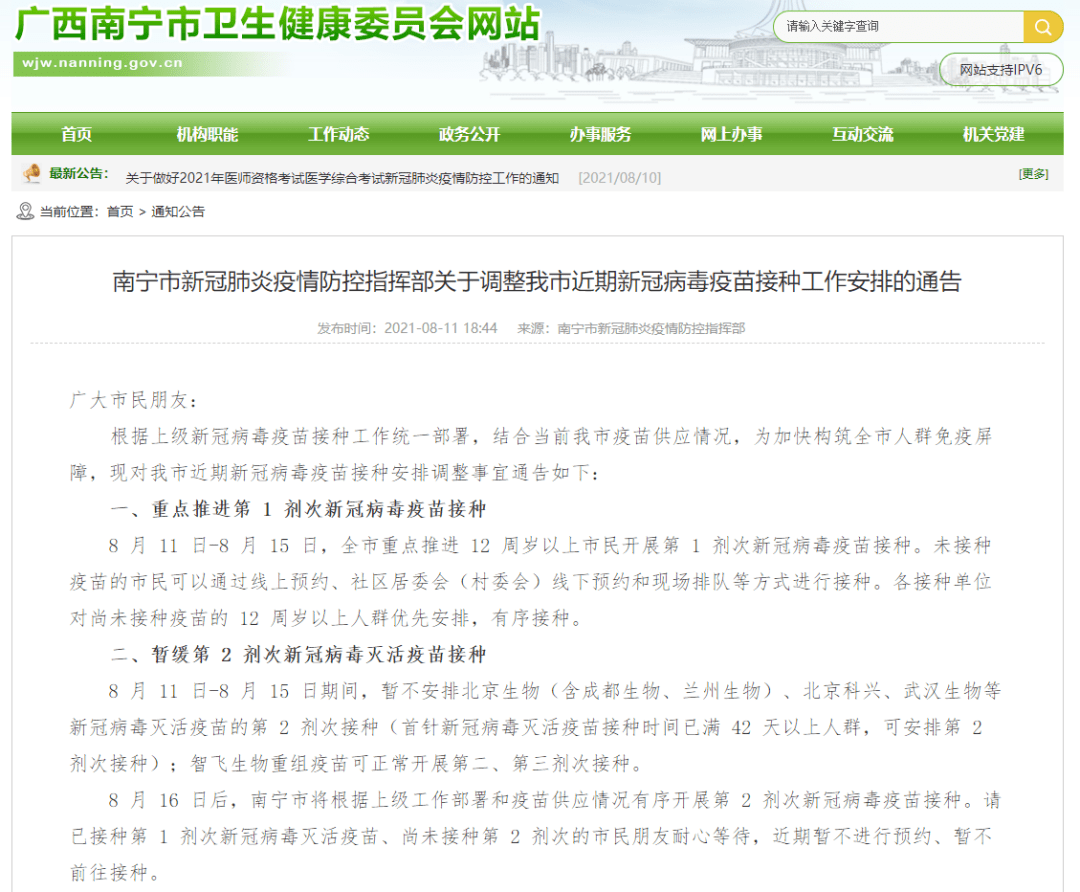Click the speaker icon beside 最新公告
This screenshot has width=1080, height=892.
(x=32, y=174)
